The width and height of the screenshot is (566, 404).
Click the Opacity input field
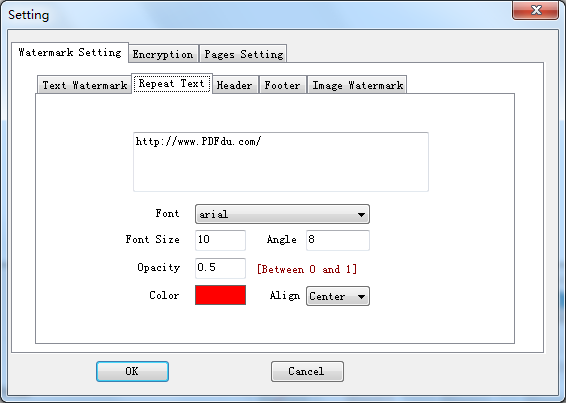click(221, 268)
